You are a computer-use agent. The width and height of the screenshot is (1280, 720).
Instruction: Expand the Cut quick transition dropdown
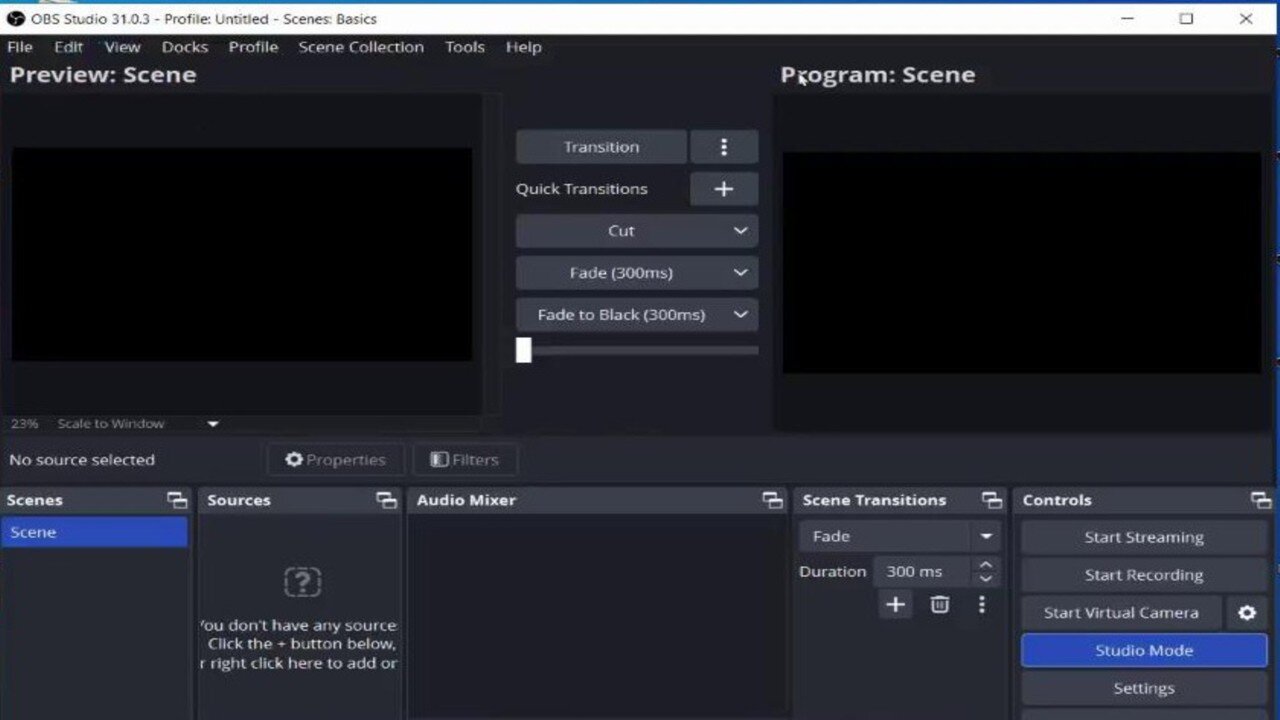[740, 231]
